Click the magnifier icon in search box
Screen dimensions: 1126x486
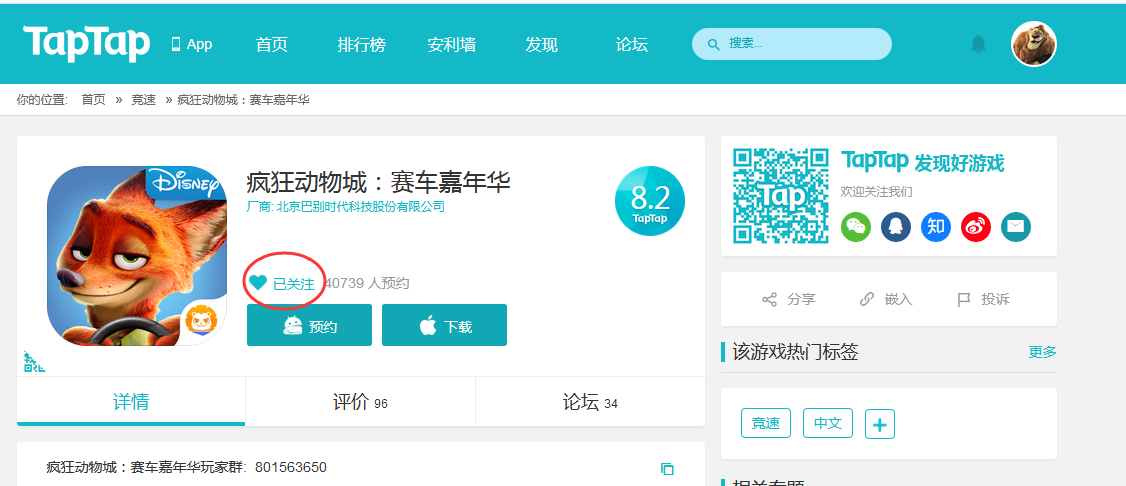coord(713,45)
